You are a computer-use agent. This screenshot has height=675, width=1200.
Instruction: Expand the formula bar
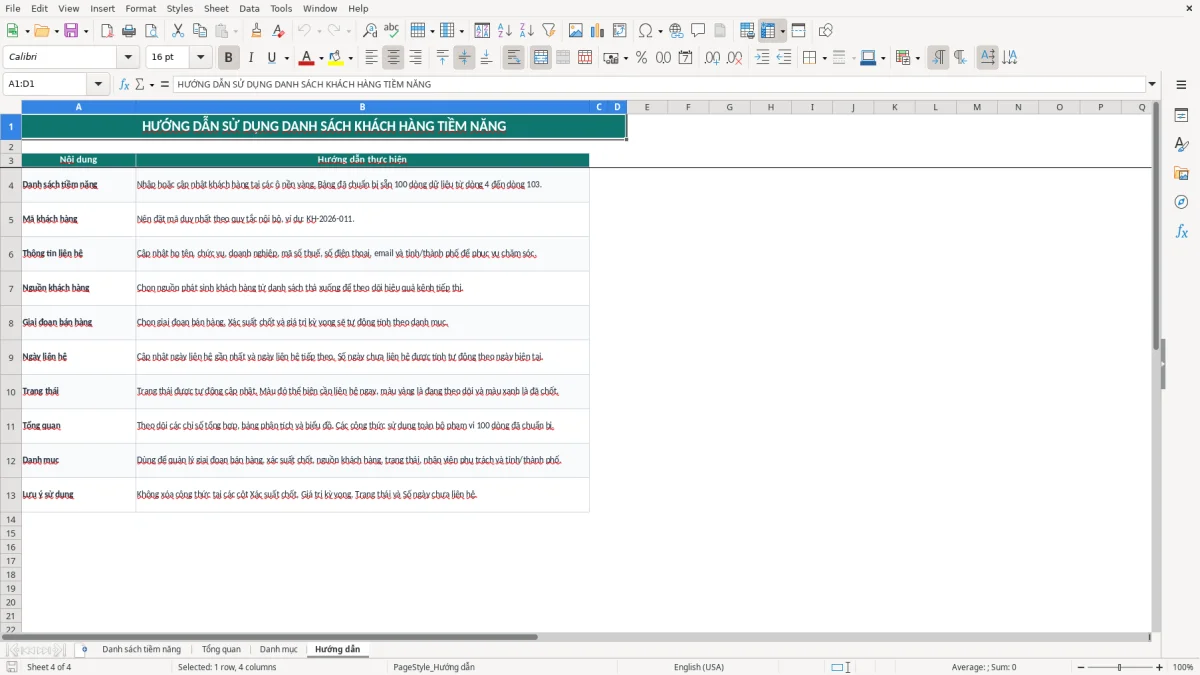pos(1152,84)
